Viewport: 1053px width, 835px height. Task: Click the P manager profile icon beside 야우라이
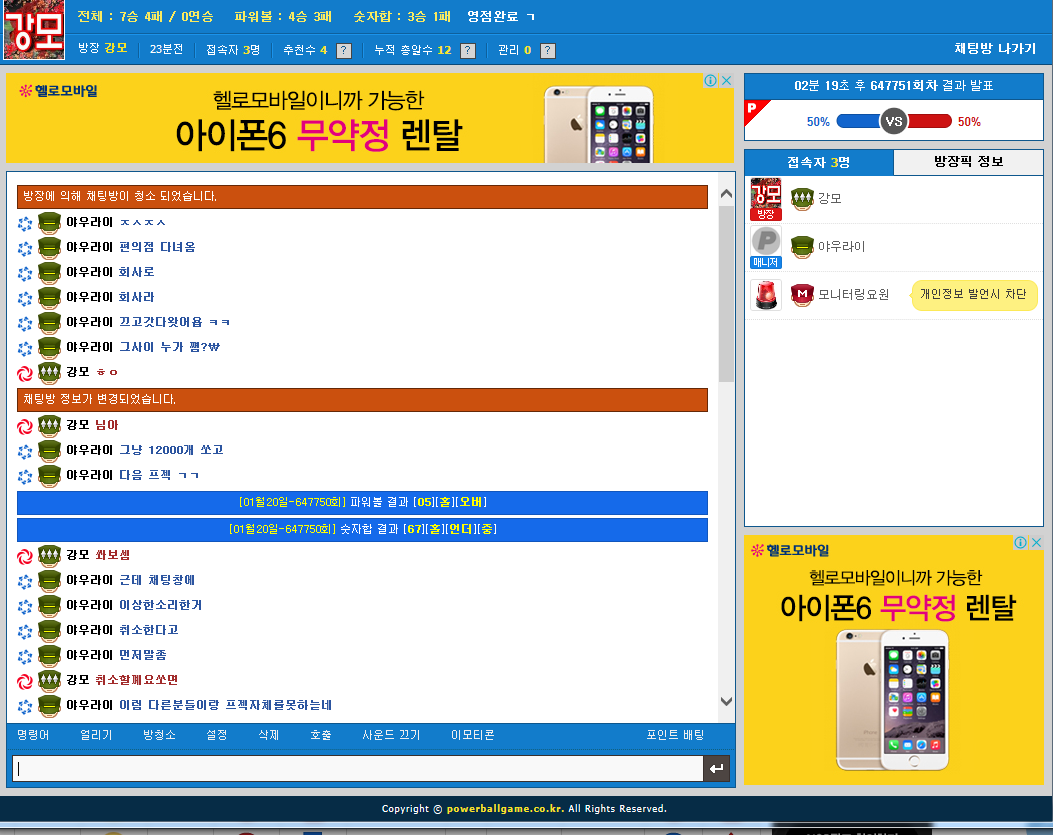[765, 242]
